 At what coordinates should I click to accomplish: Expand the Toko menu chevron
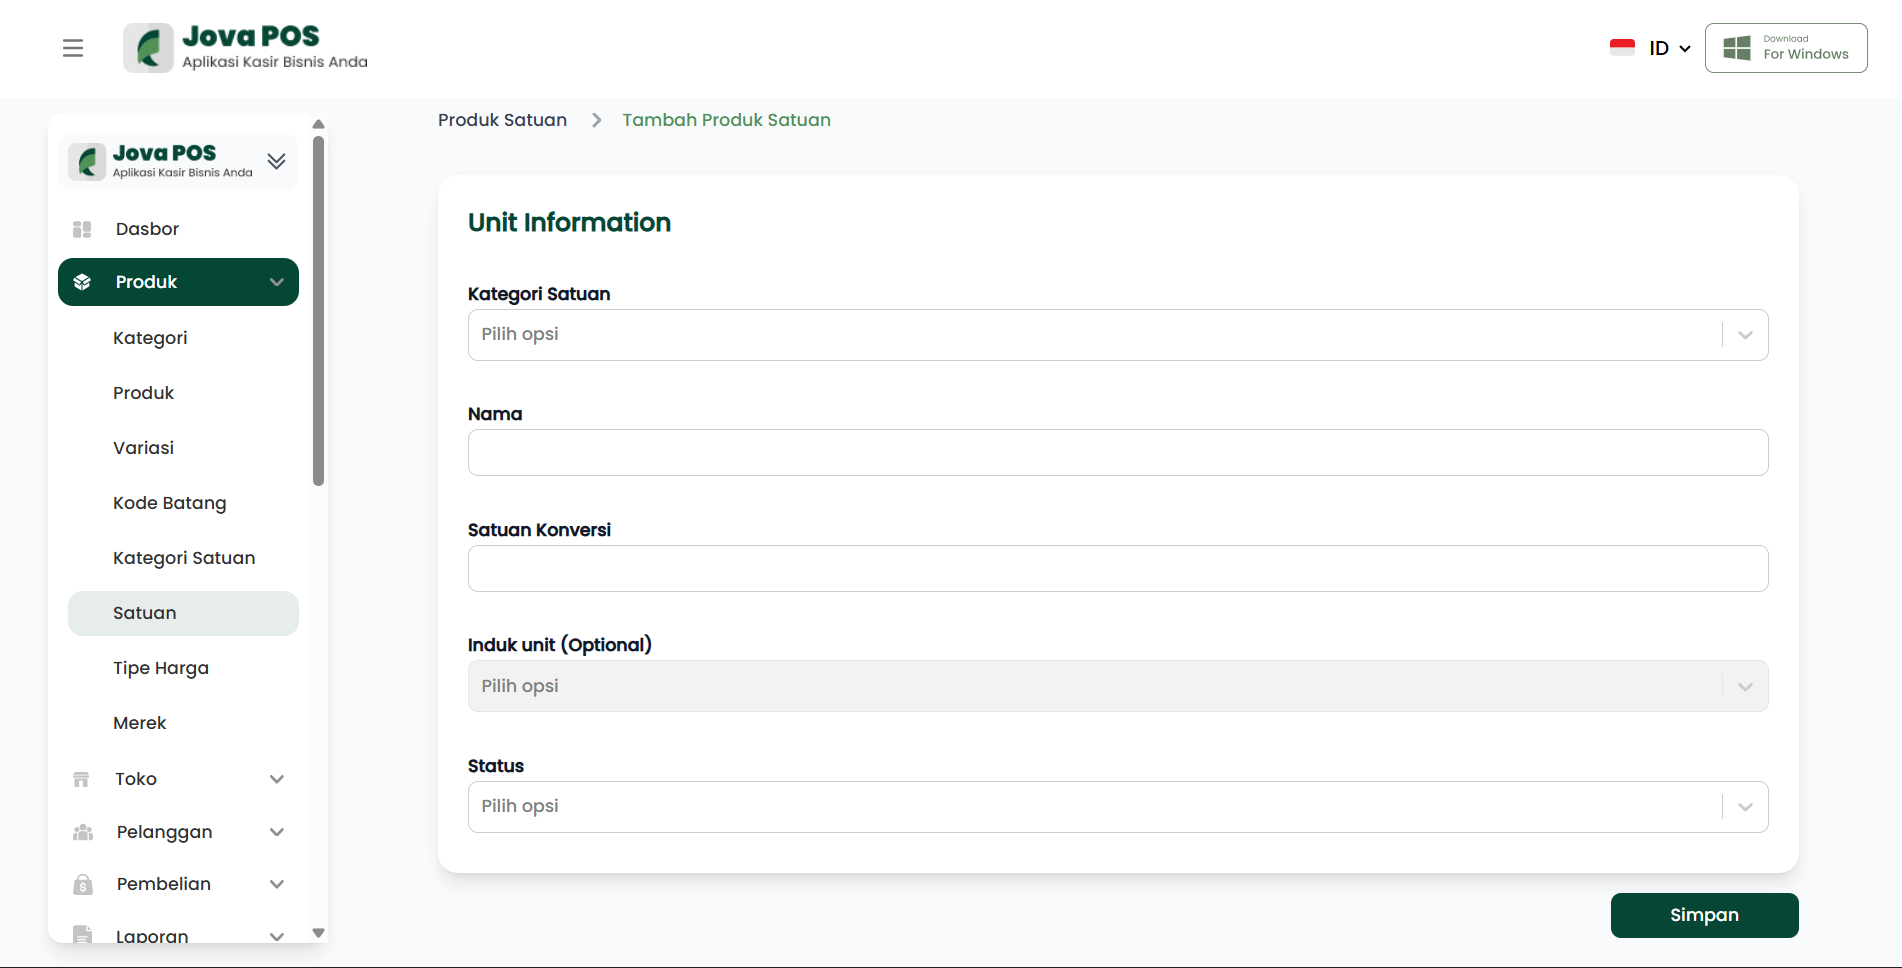277,779
